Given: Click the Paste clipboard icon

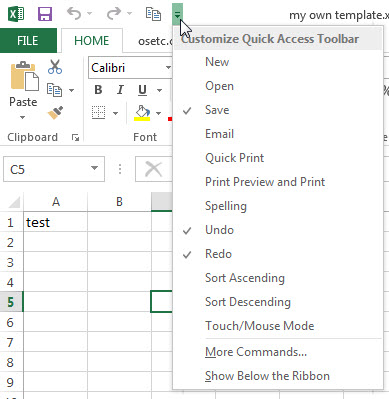Looking at the screenshot, I should tap(24, 76).
